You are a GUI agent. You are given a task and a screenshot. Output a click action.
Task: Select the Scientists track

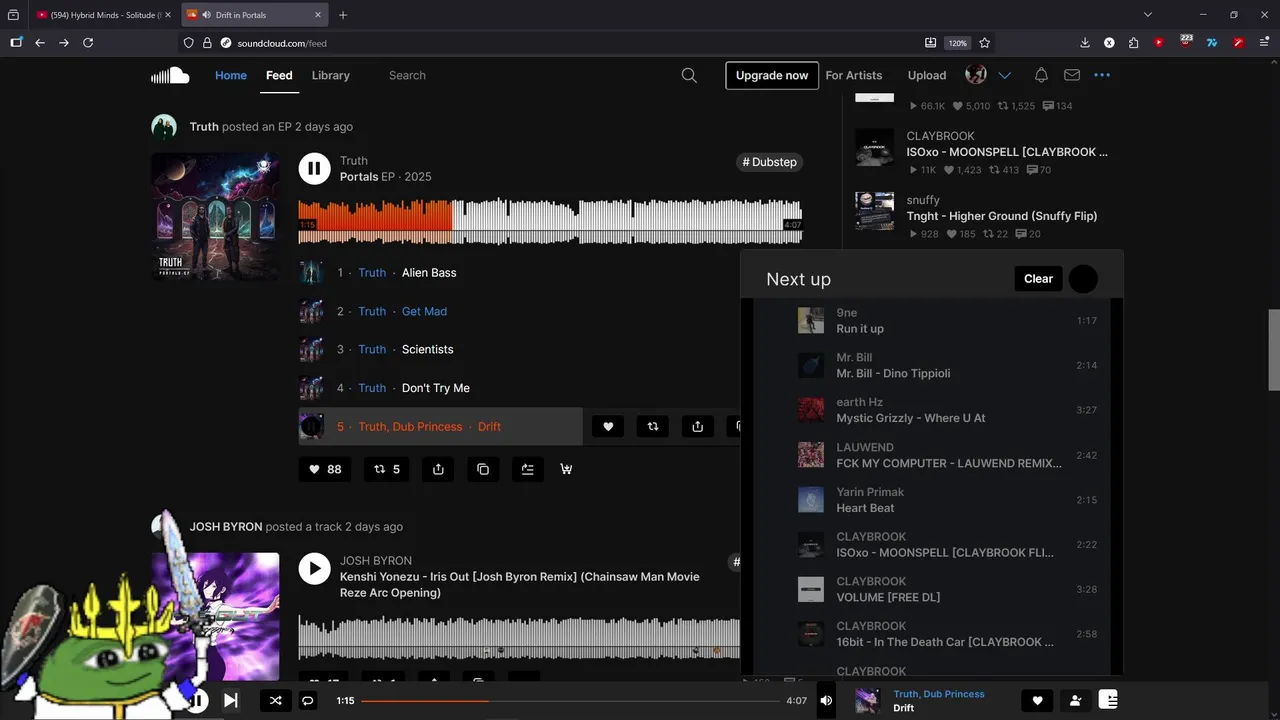click(427, 349)
